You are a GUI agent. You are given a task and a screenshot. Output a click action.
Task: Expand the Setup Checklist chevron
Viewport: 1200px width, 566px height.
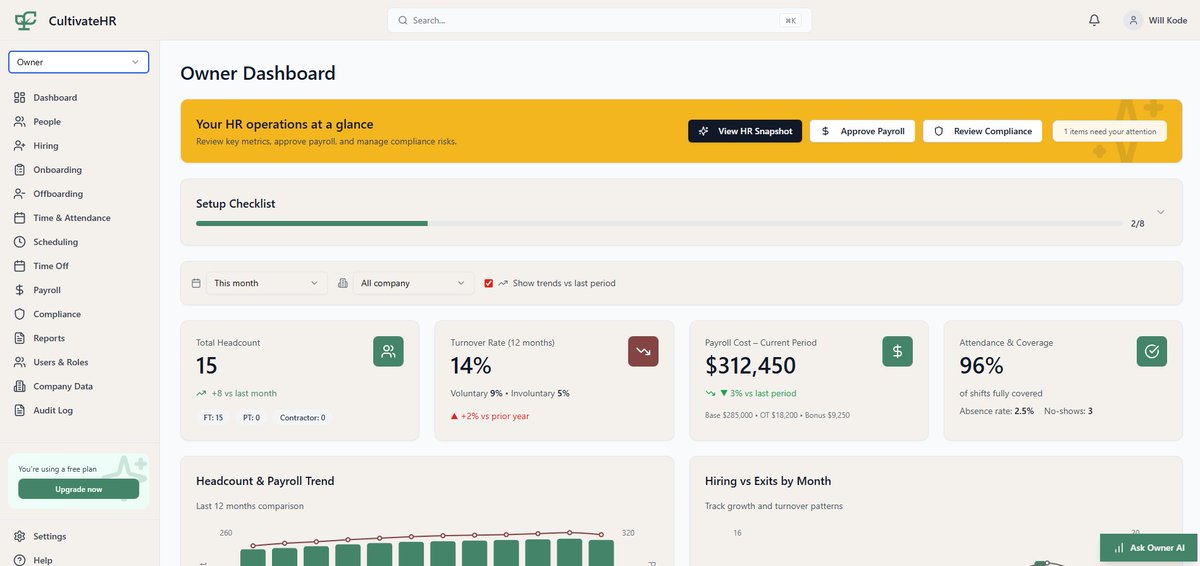pos(1161,212)
